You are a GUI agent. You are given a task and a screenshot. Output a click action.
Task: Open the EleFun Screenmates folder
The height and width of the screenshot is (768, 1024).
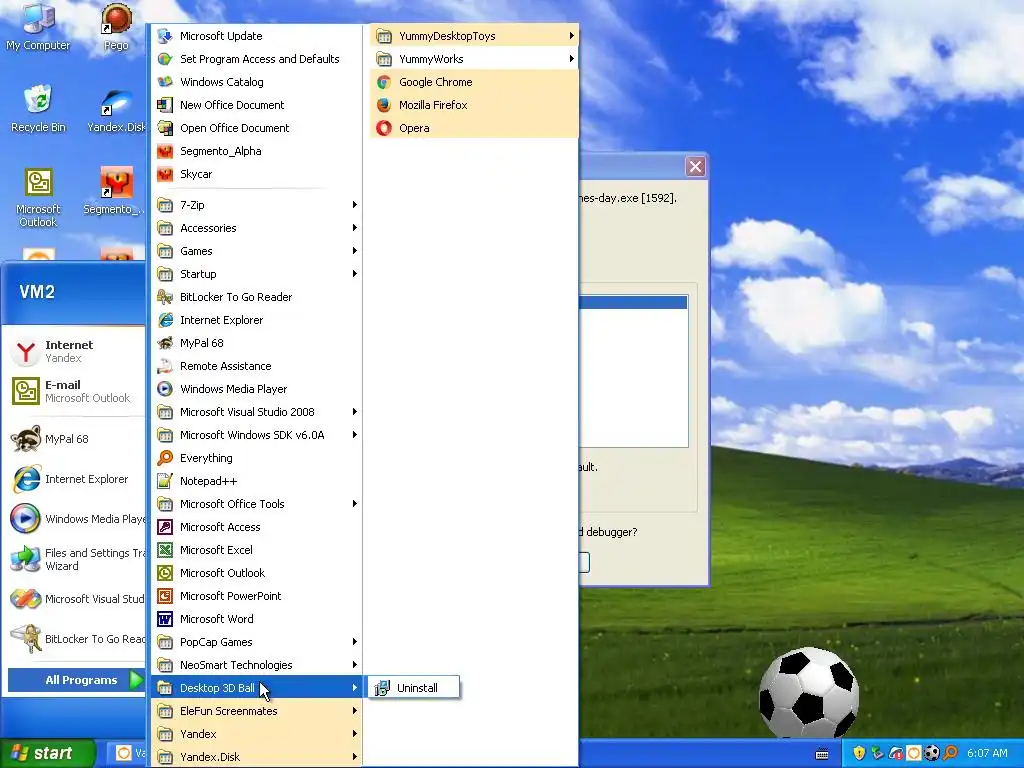257,711
